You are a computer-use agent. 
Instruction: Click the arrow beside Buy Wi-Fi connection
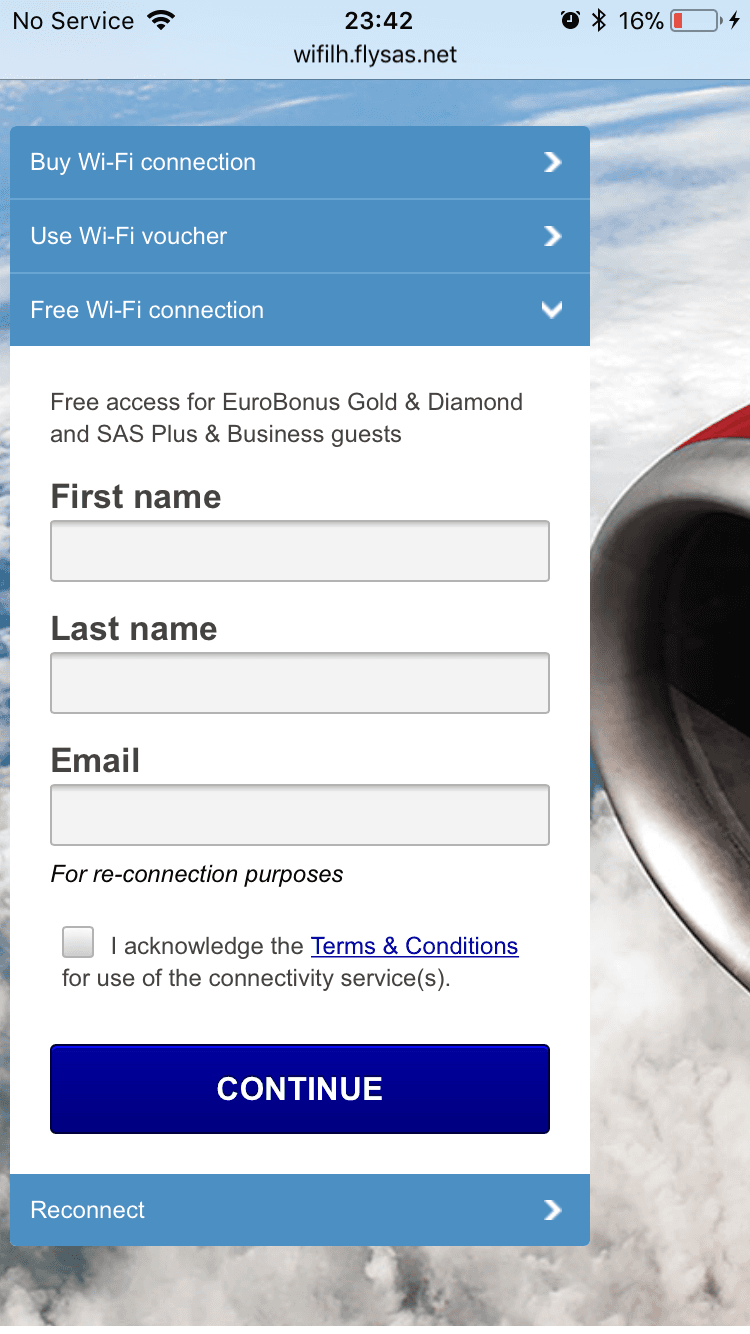pos(552,162)
